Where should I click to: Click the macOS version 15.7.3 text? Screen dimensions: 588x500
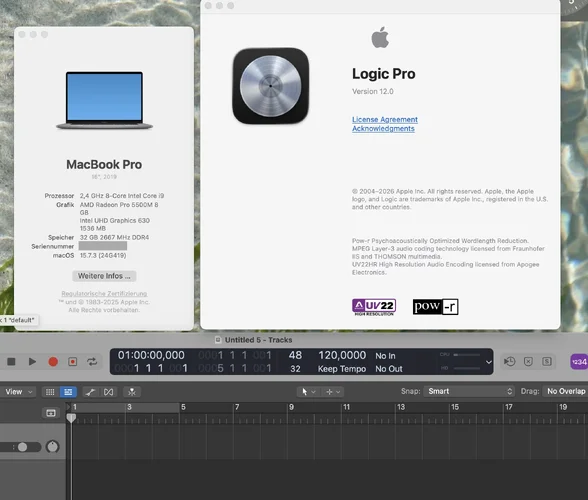[x=103, y=255]
